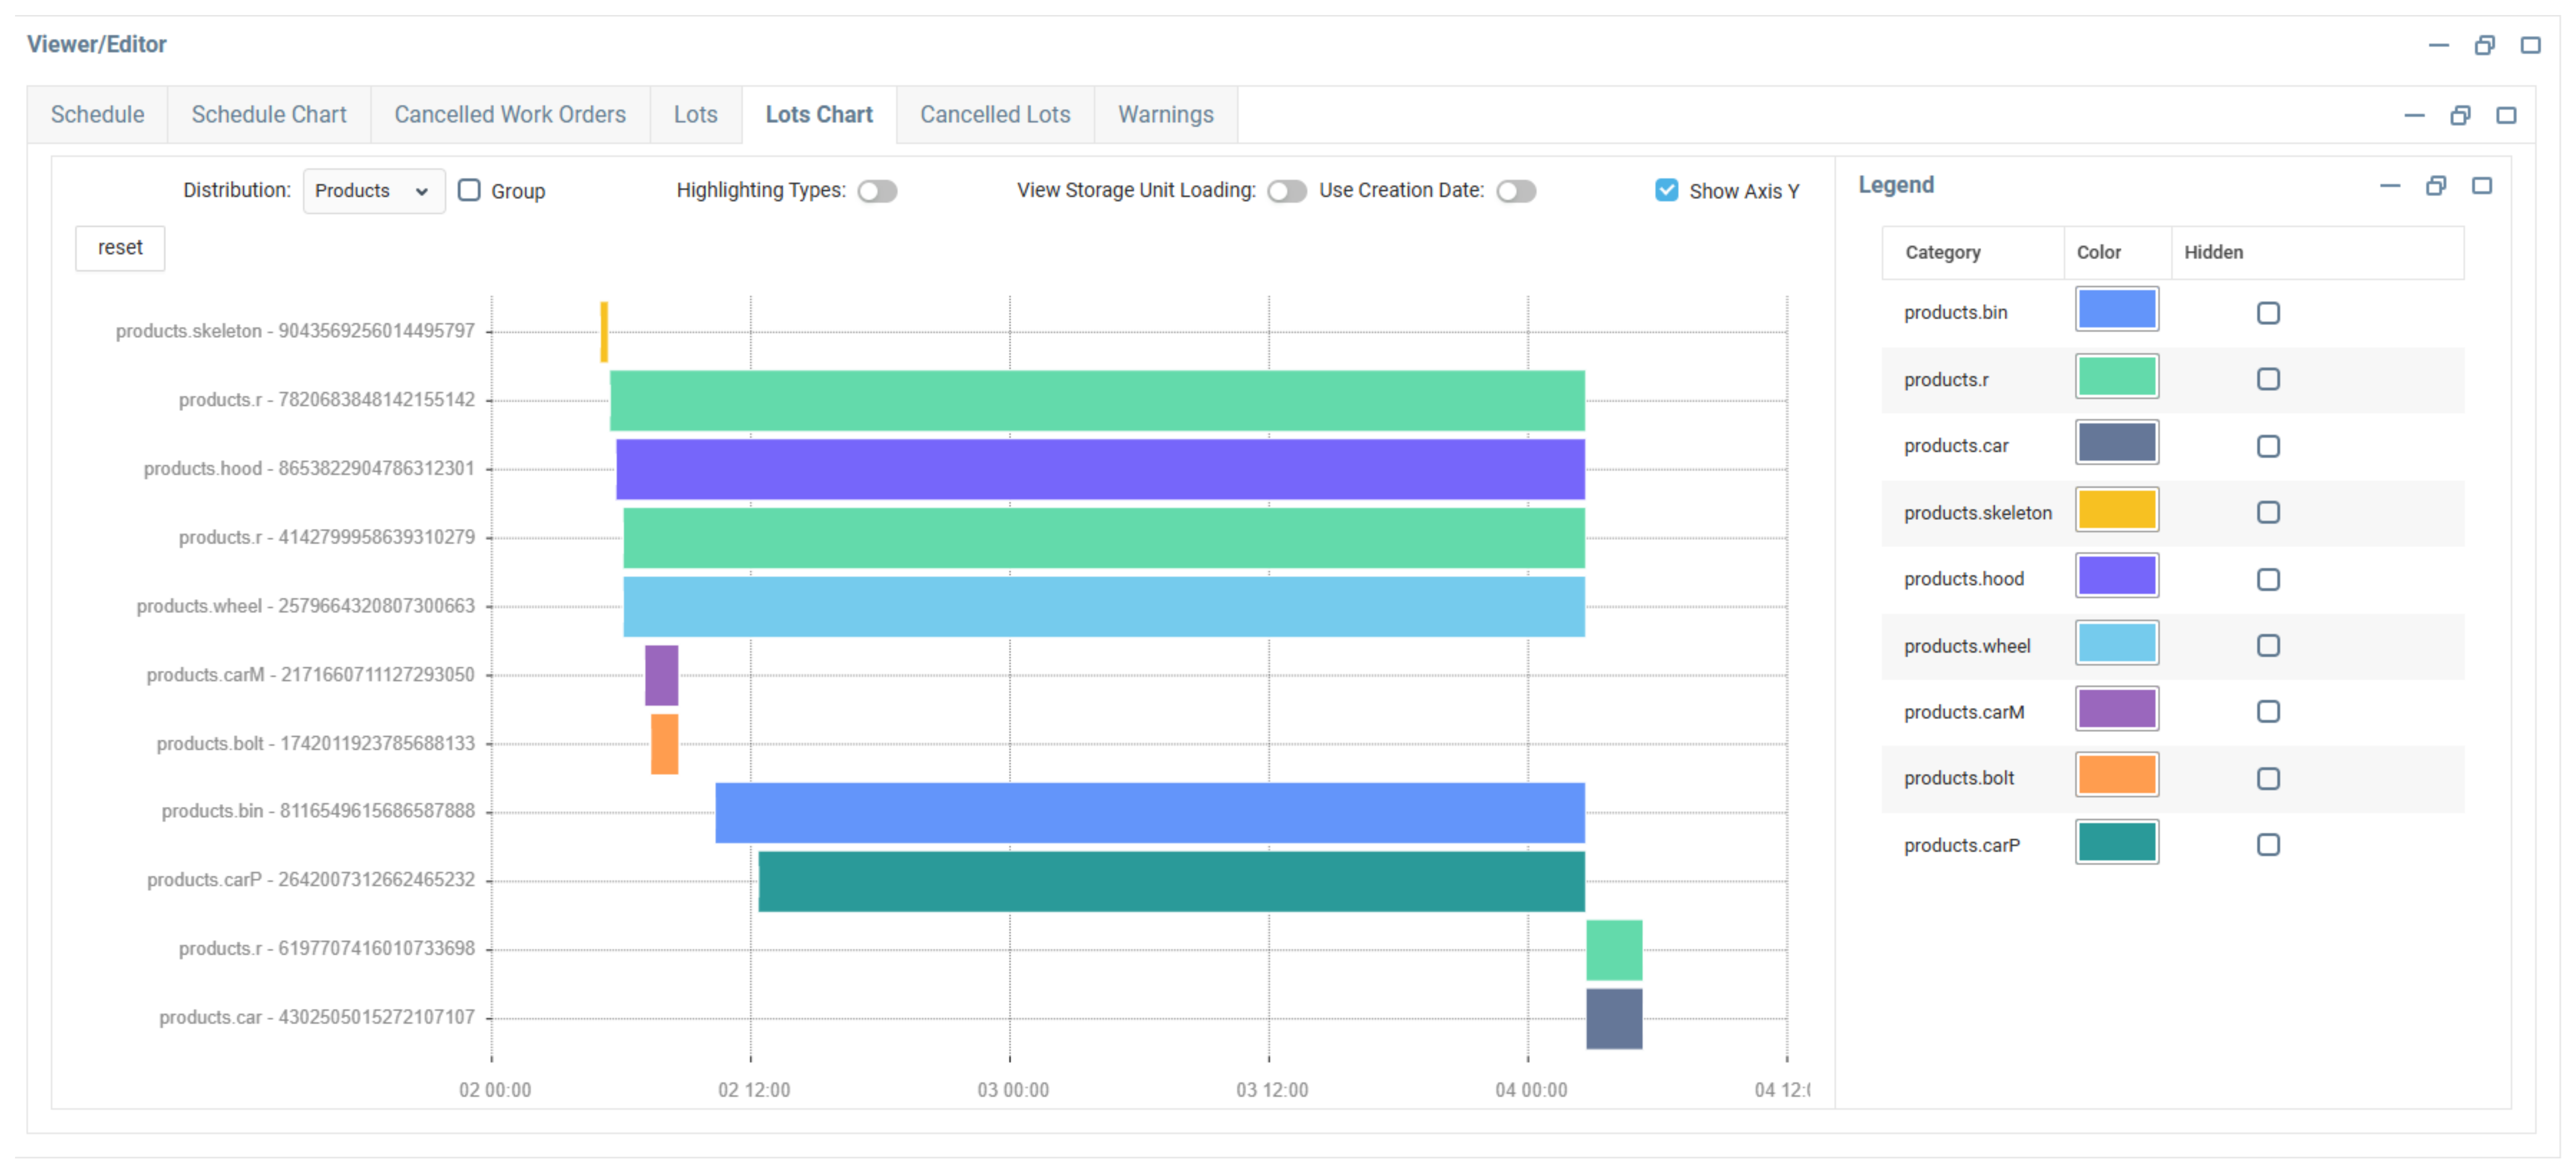Viewport: 2576px width, 1172px height.
Task: Toggle Highlighting Types switch
Action: (x=877, y=191)
